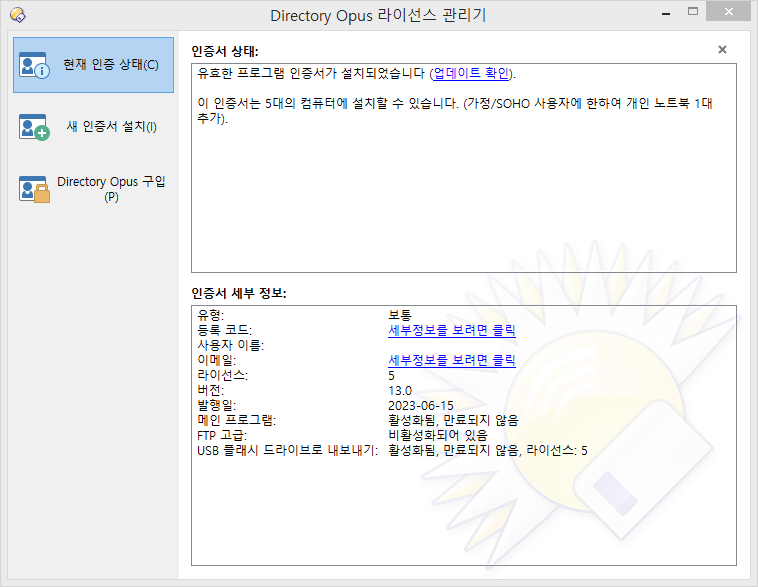Screen dimensions: 758x587
Task: Click the Directory Opus purchase lock icon
Action: pos(34,189)
